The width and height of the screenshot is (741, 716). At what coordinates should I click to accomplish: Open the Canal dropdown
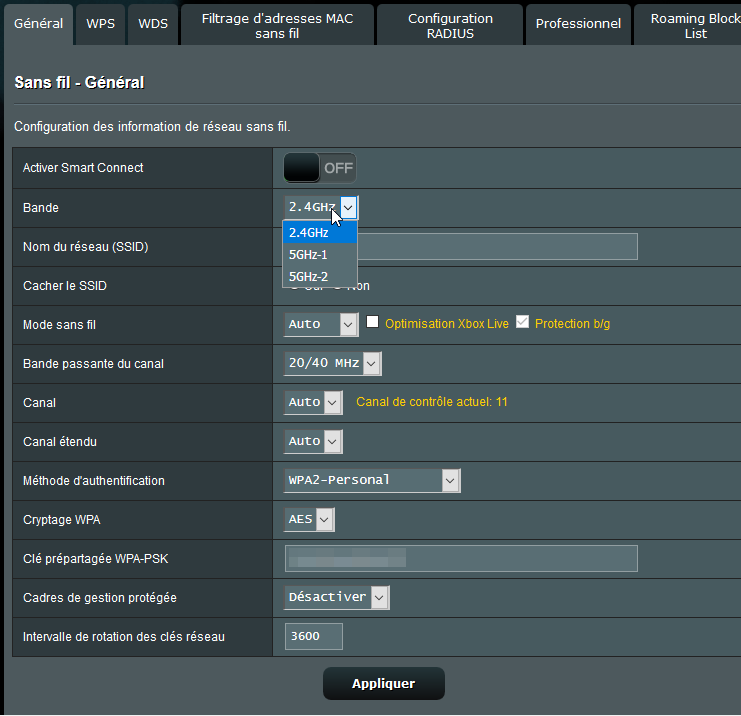pos(313,403)
